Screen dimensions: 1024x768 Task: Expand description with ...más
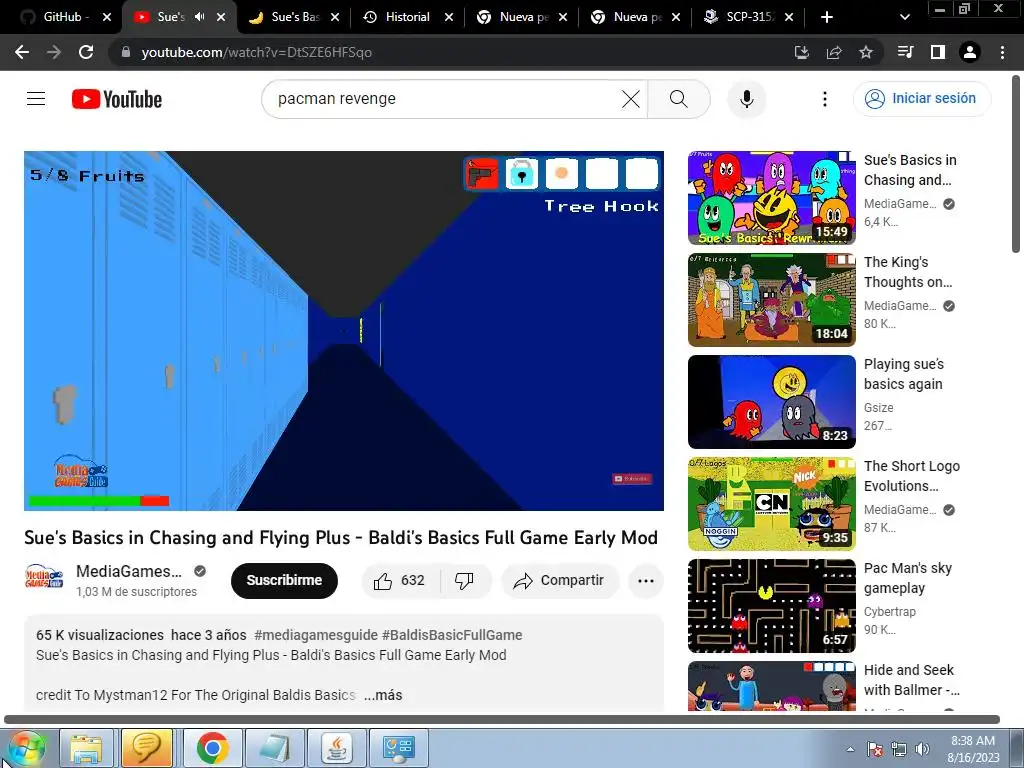[x=383, y=696]
